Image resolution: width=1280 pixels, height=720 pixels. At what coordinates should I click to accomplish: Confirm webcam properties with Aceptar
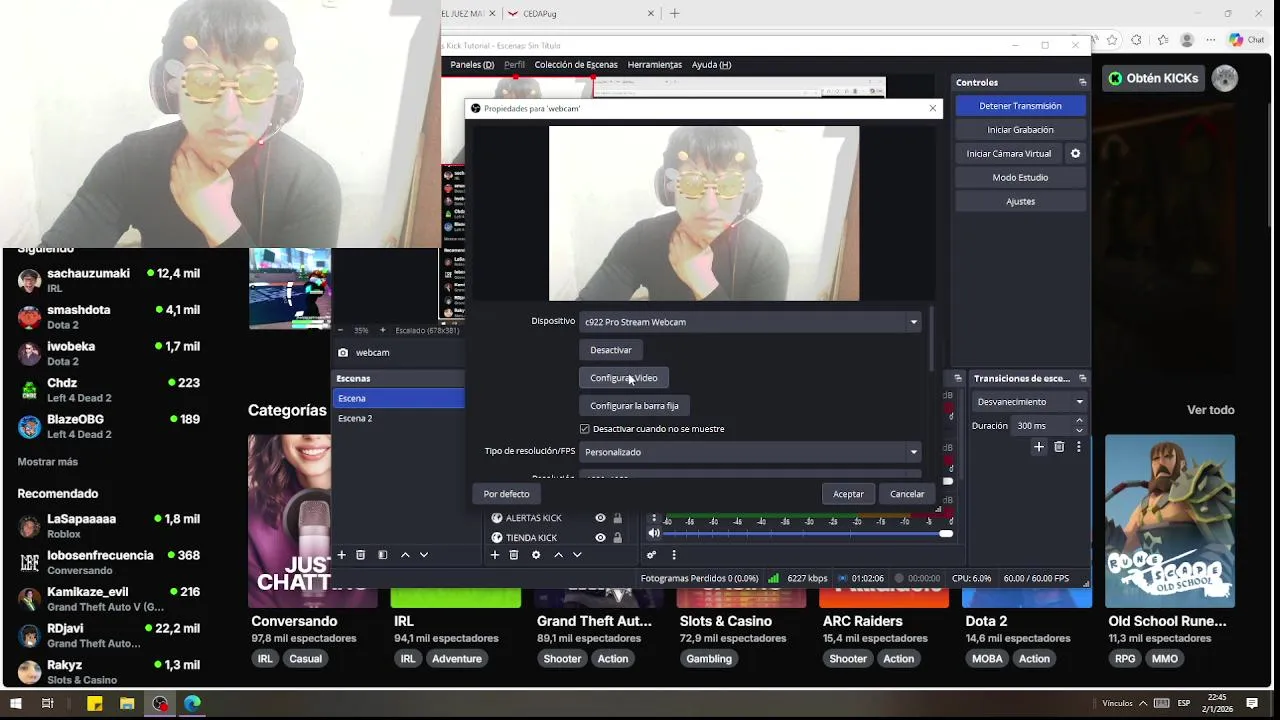tap(848, 494)
